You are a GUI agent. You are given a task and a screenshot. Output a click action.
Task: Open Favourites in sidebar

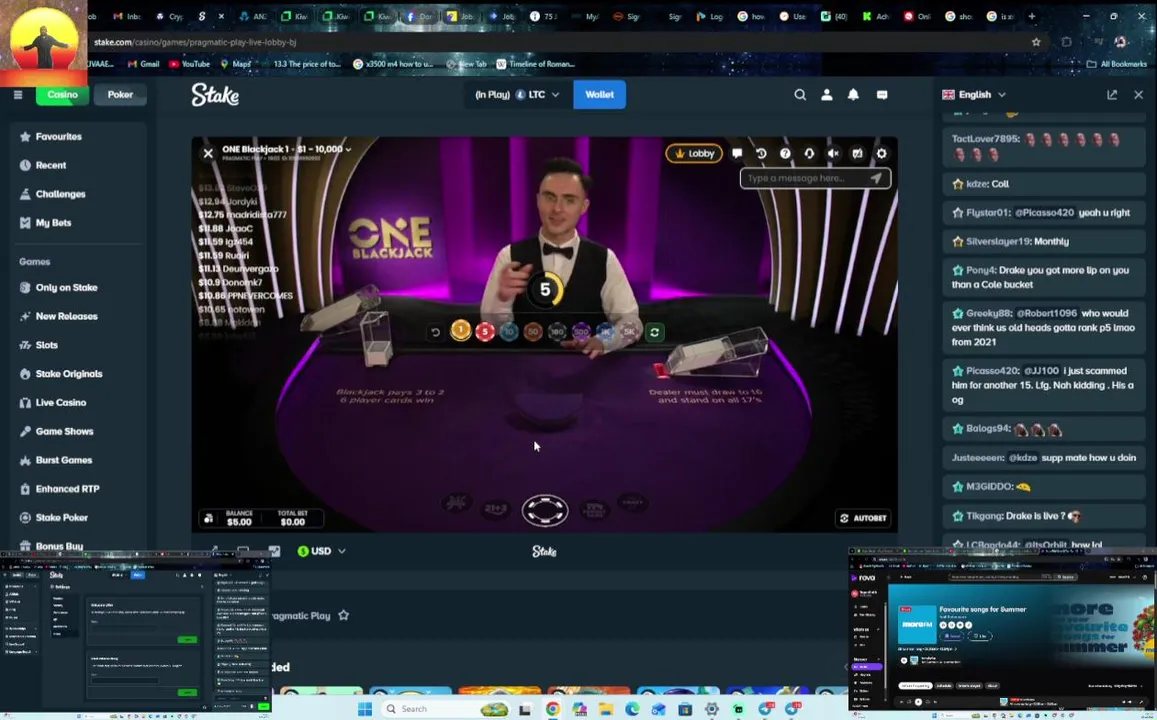click(x=59, y=136)
